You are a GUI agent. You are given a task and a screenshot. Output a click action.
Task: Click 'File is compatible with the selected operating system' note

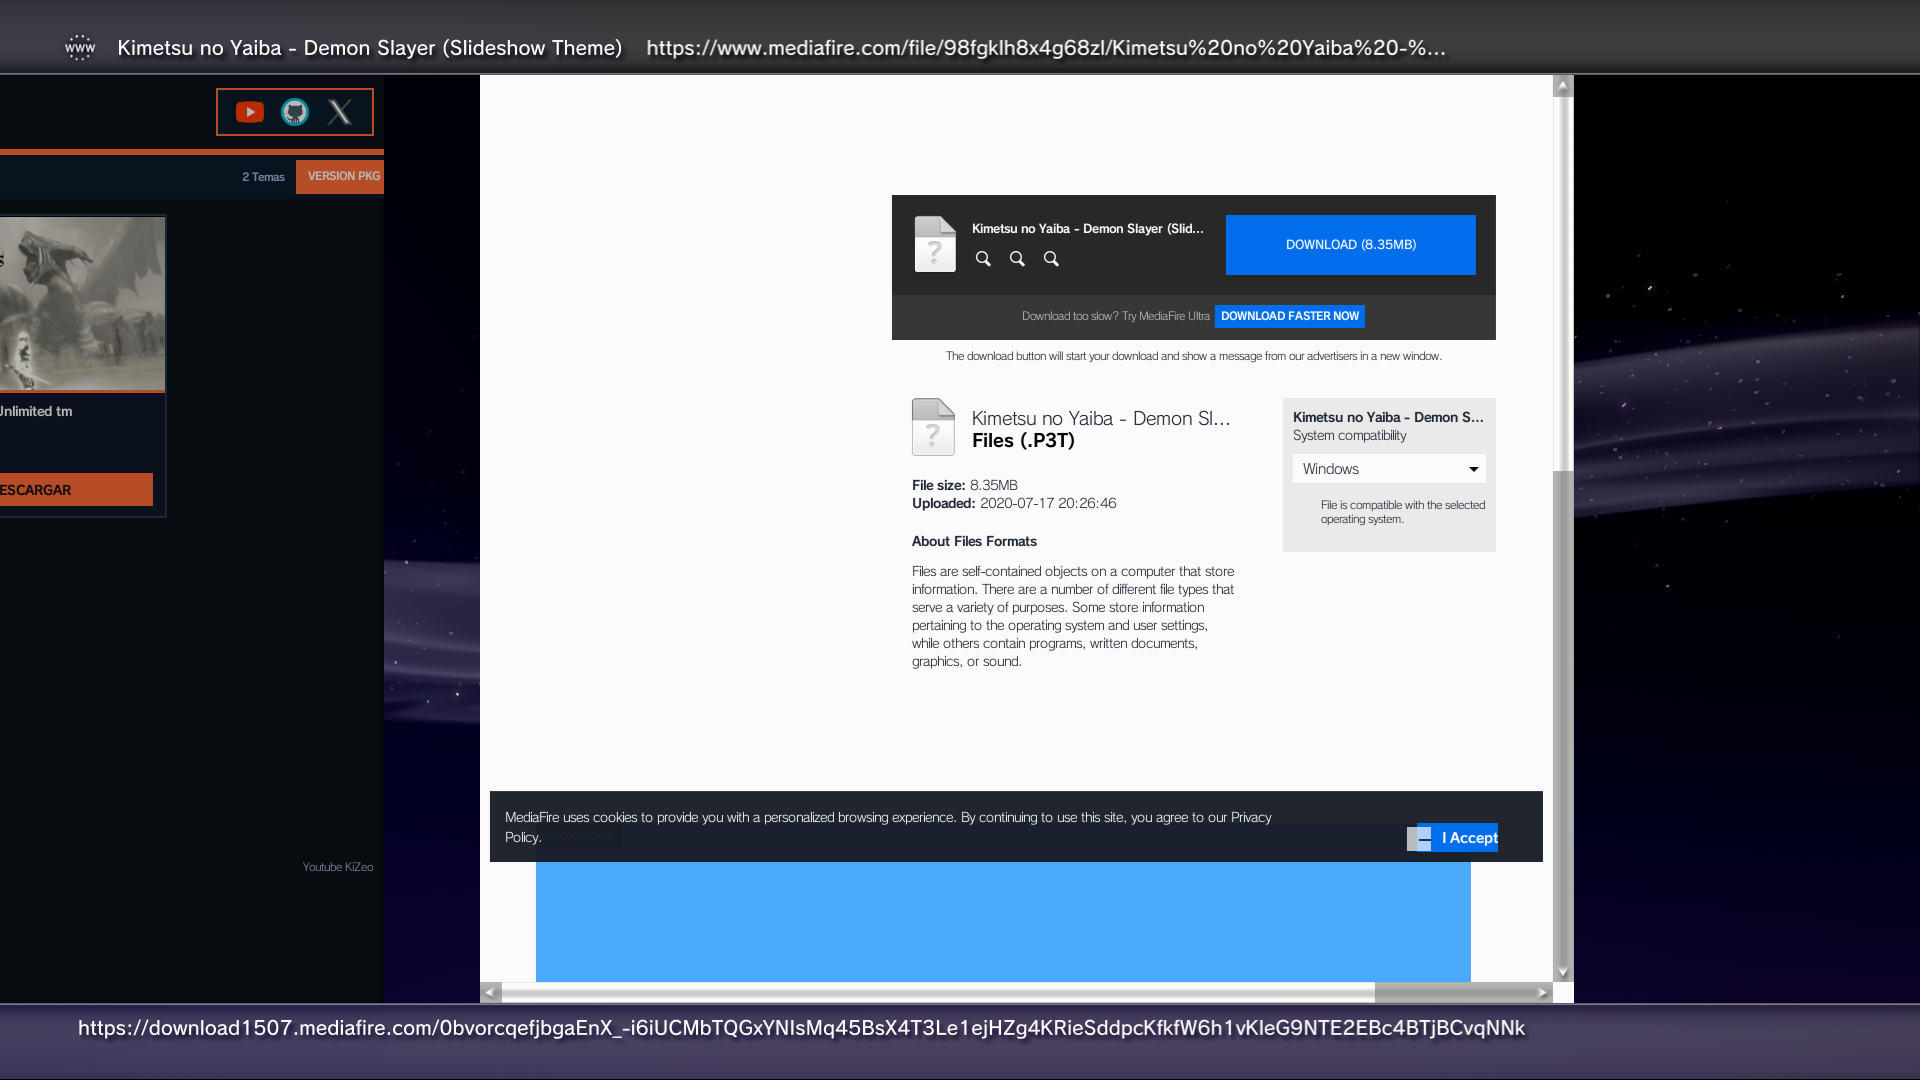click(x=1402, y=512)
